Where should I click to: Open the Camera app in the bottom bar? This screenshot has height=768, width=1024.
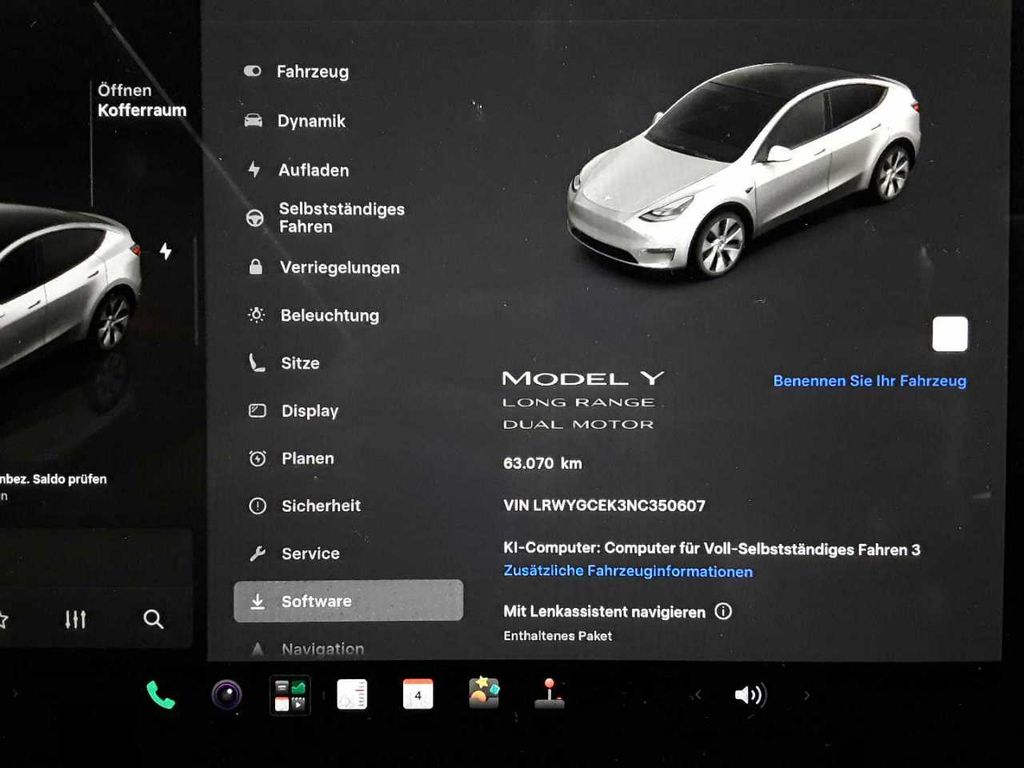pyautogui.click(x=227, y=695)
